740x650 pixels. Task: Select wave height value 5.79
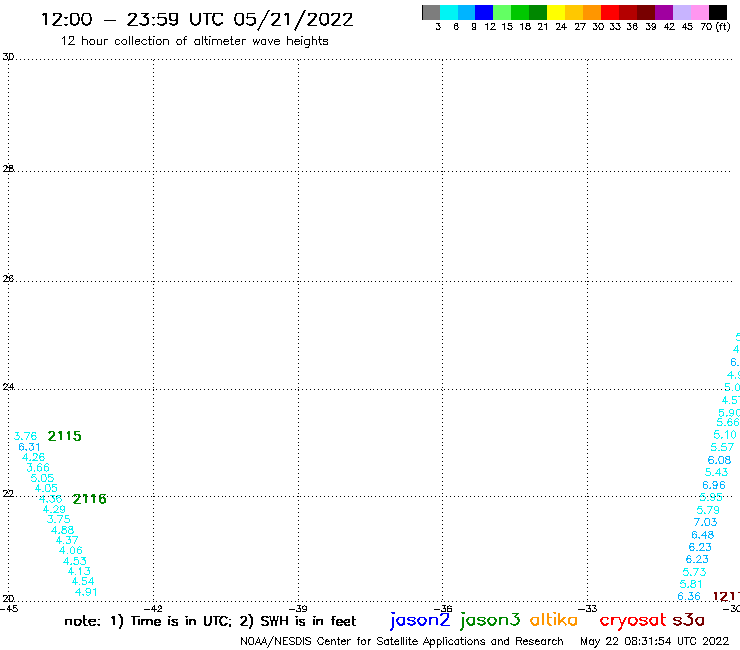tap(708, 510)
